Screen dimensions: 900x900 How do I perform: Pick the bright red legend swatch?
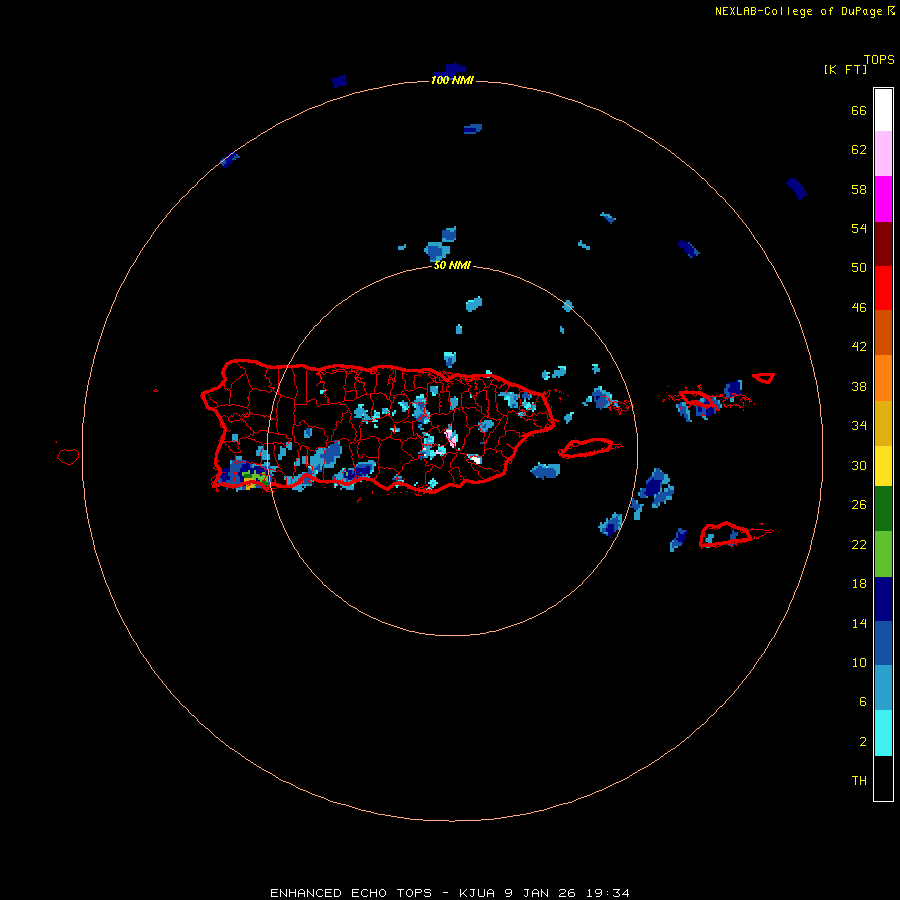[883, 288]
